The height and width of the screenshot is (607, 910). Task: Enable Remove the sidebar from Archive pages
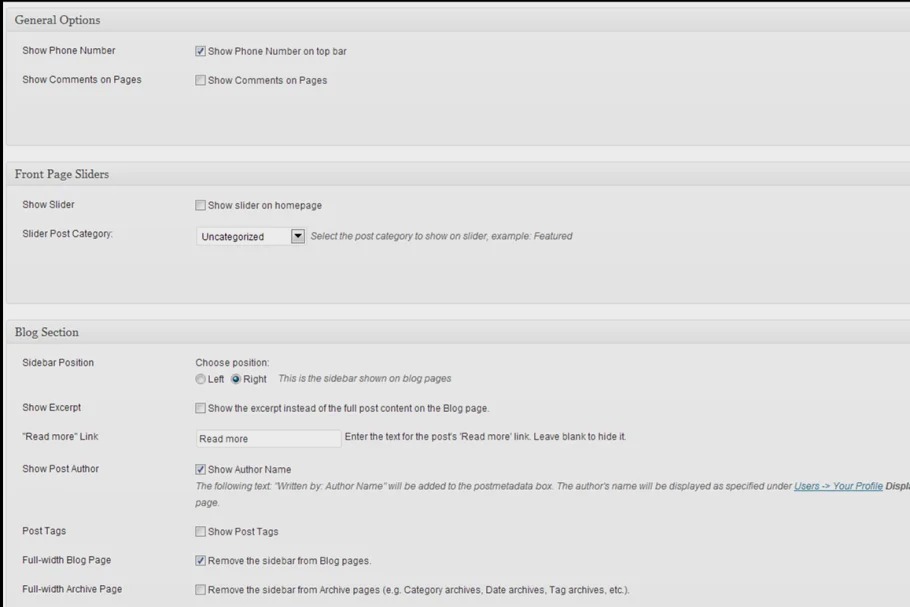click(x=201, y=589)
